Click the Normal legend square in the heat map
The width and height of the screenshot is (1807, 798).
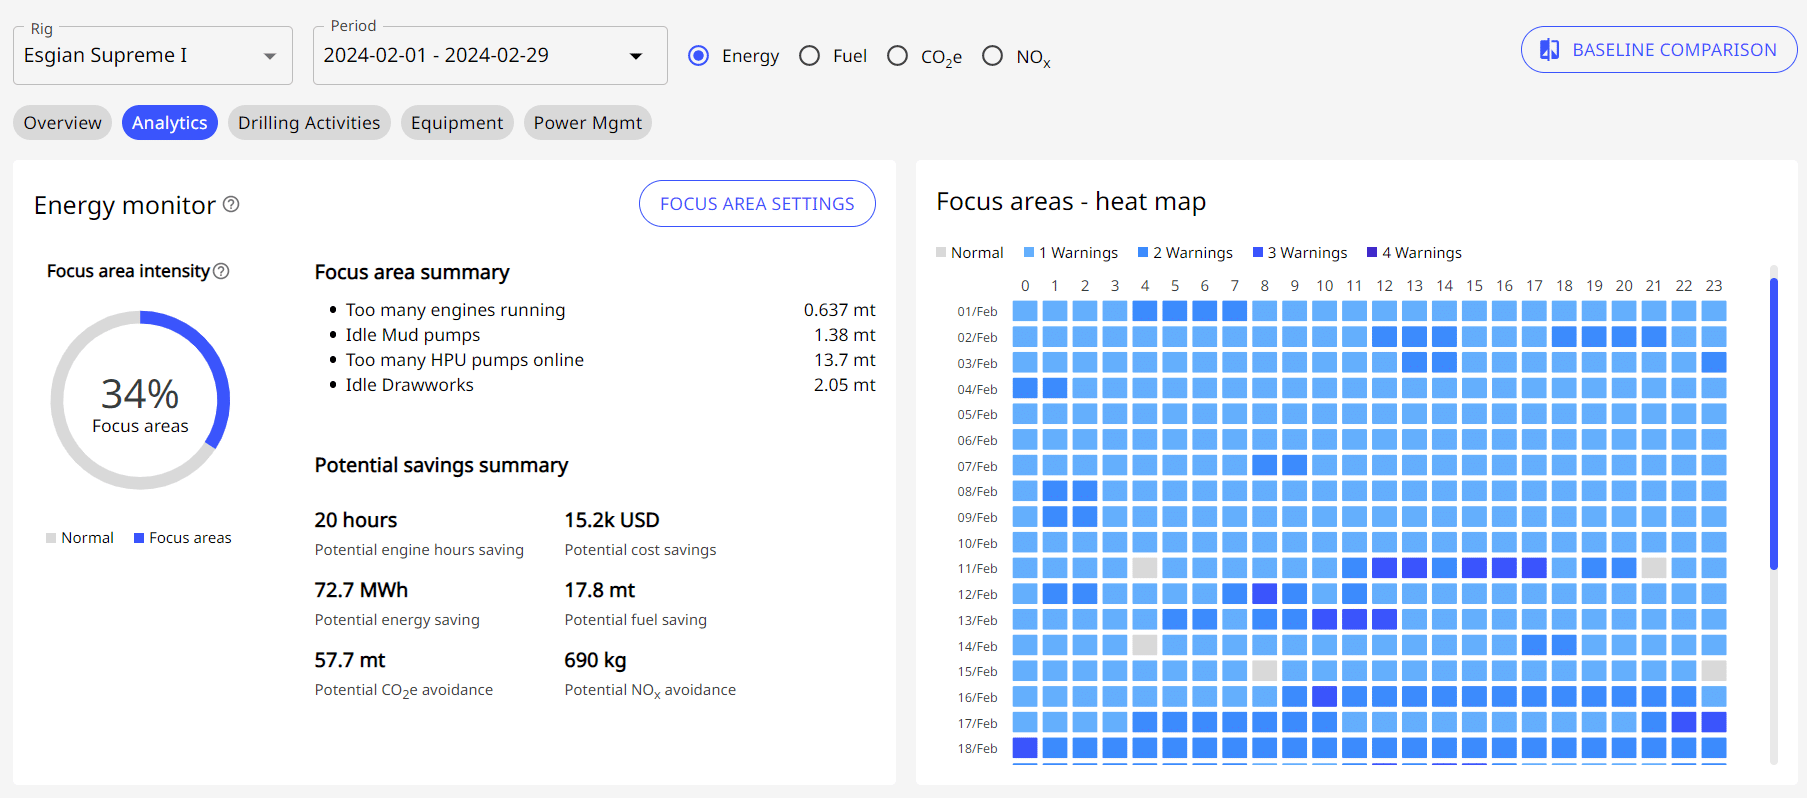pos(941,253)
